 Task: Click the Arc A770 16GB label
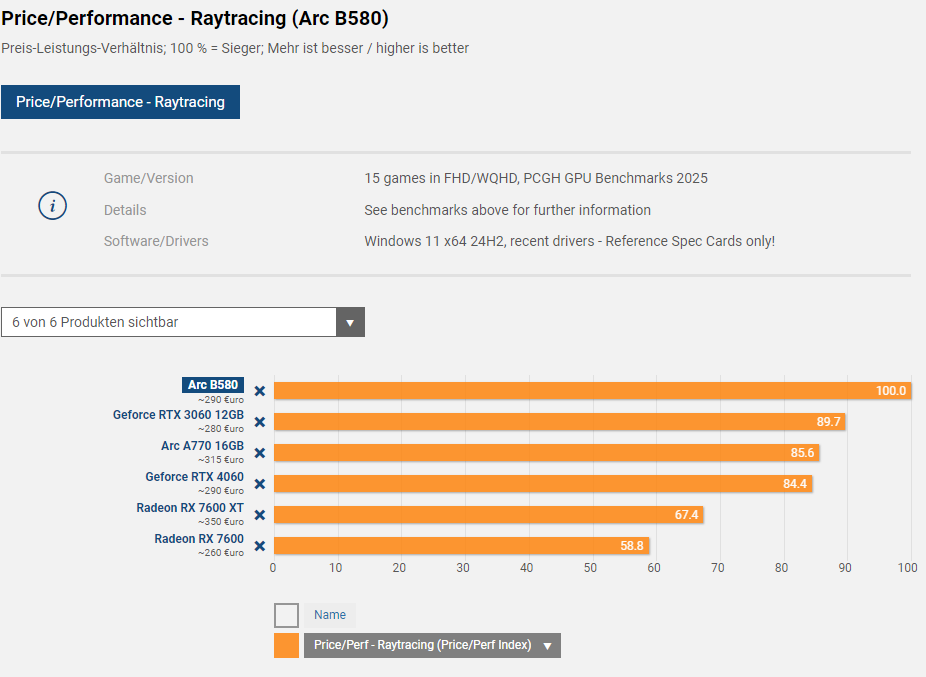coord(203,445)
